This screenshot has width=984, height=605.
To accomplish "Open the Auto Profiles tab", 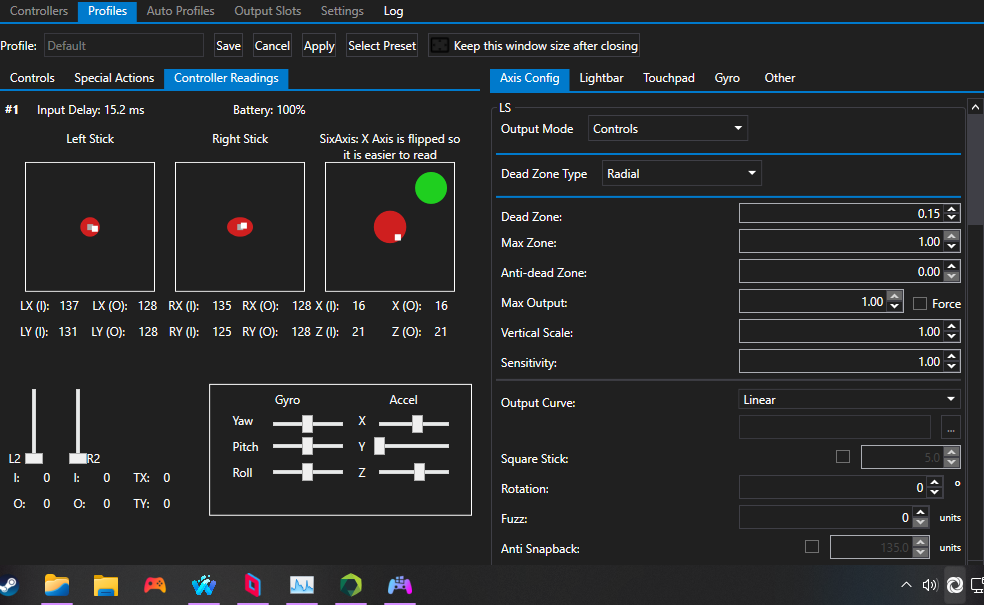I will (180, 11).
